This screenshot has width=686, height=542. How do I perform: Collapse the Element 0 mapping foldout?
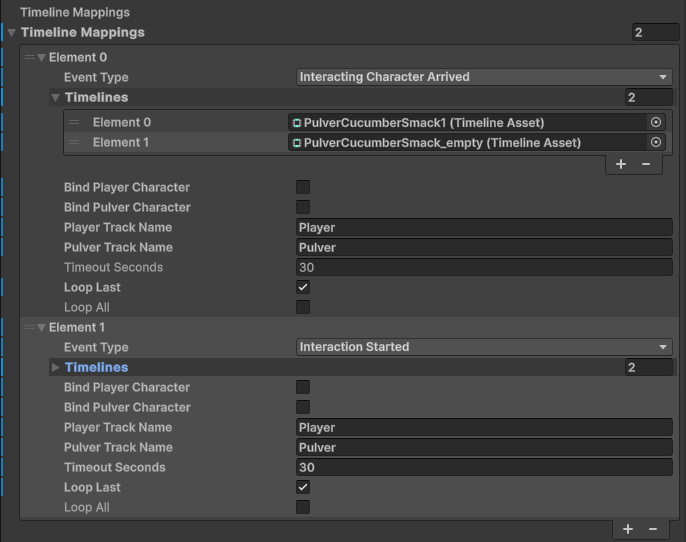(x=41, y=57)
